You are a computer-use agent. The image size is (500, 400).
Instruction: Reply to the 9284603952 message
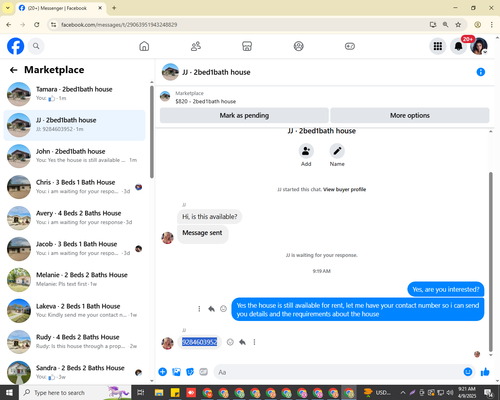pos(242,342)
